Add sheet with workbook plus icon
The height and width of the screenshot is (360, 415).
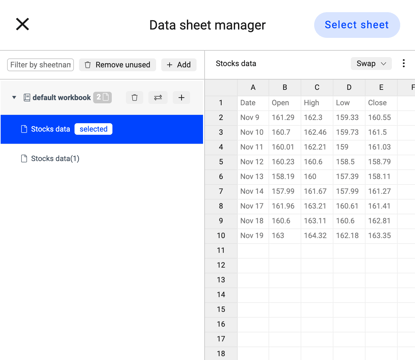(181, 98)
